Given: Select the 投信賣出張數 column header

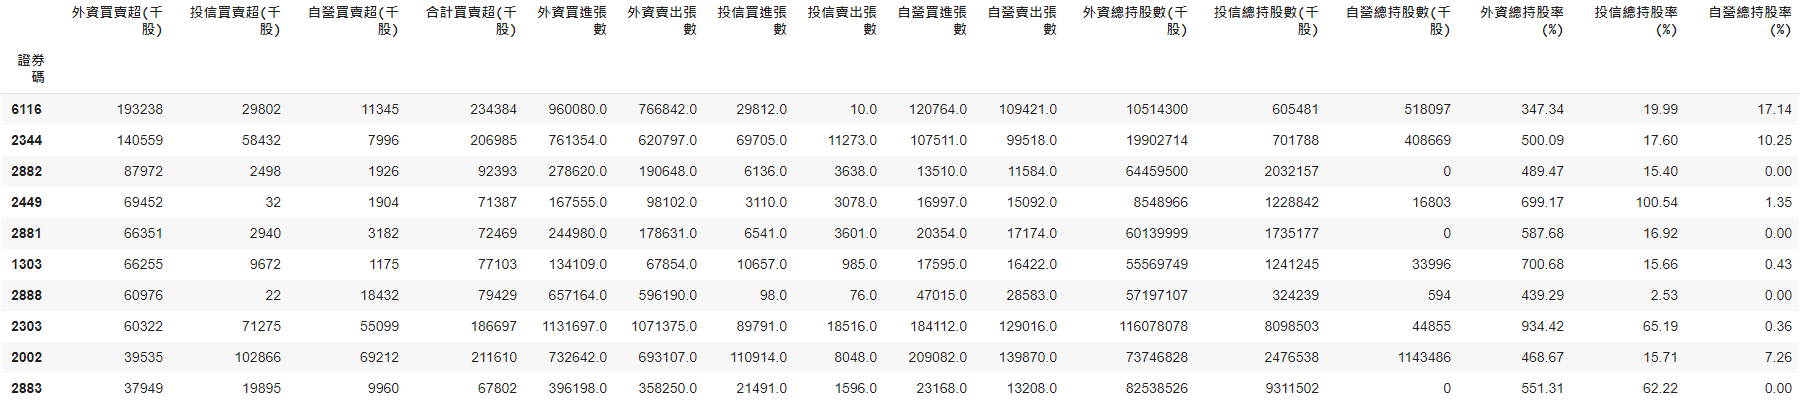Looking at the screenshot, I should click(842, 21).
